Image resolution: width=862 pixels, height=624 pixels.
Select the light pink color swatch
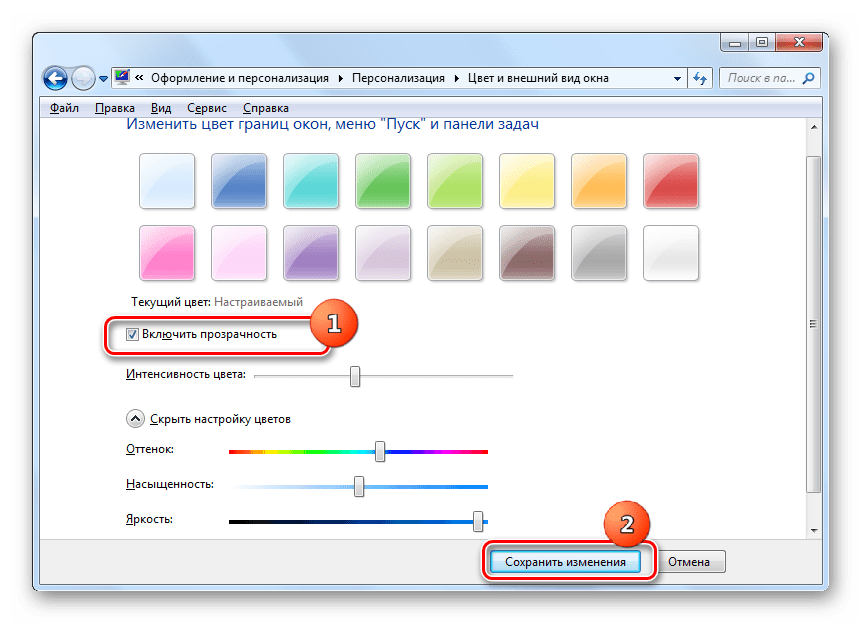click(x=239, y=253)
